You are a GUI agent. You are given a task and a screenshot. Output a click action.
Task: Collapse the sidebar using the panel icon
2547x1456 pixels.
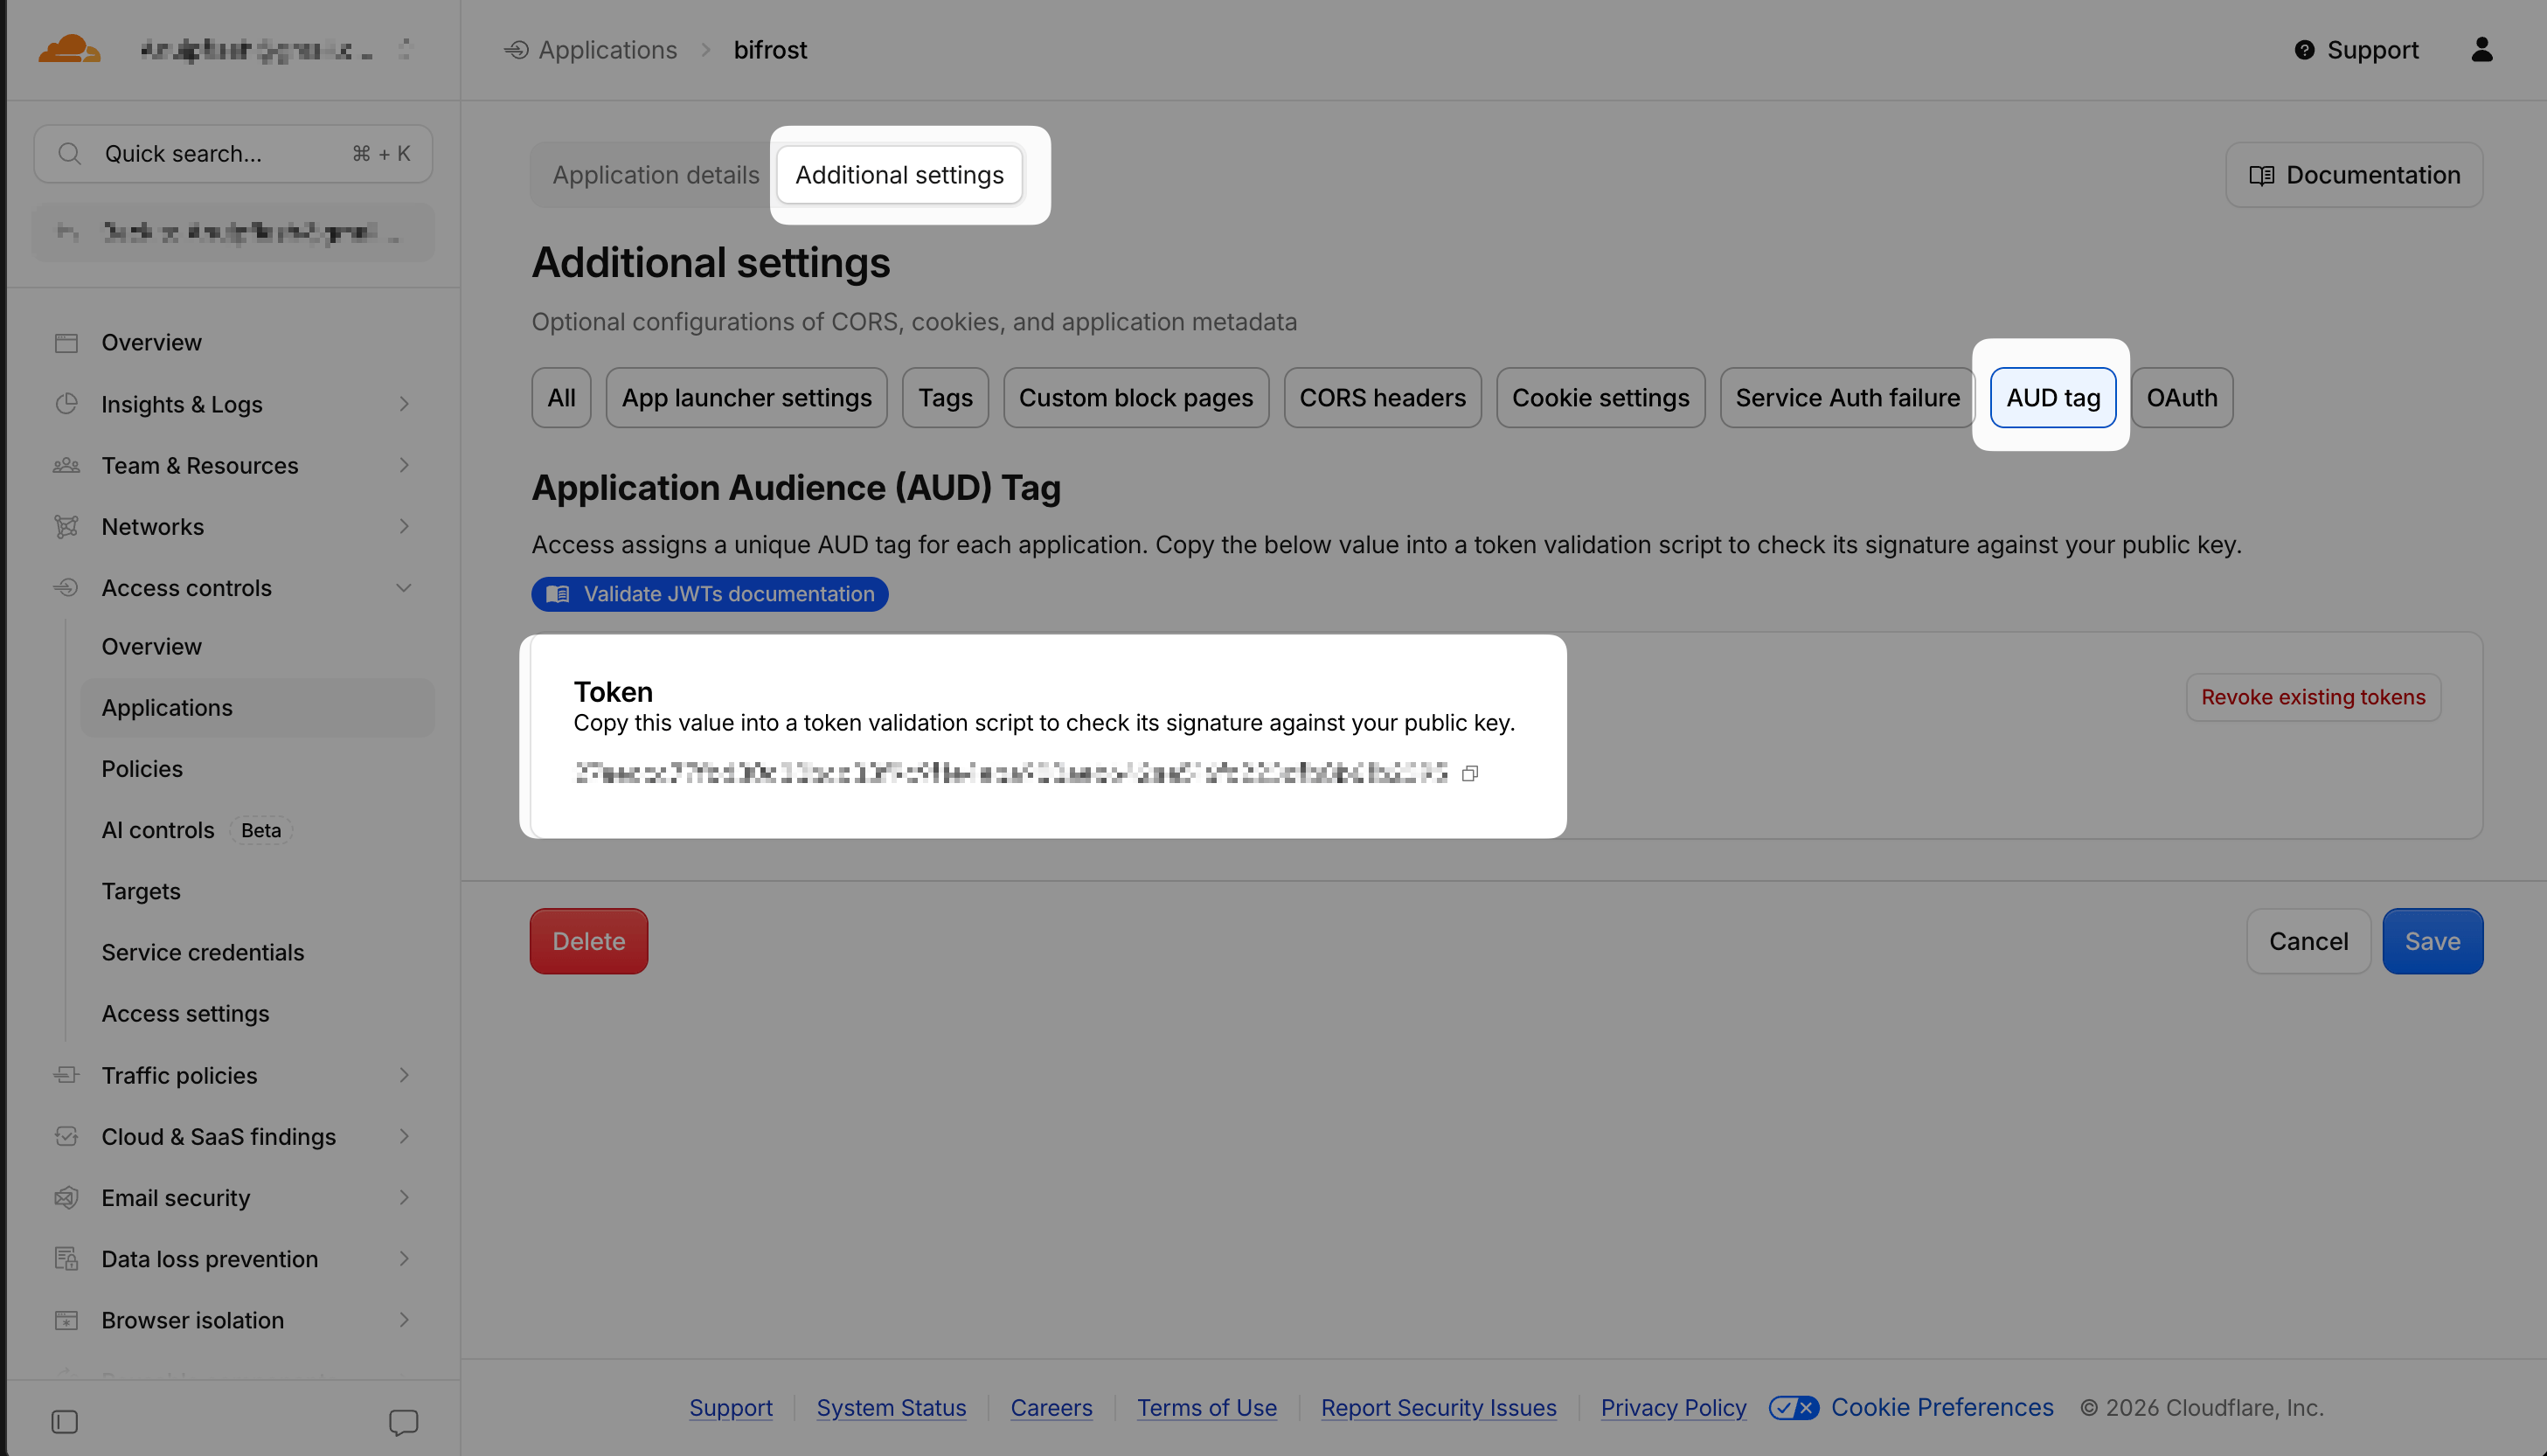[64, 1422]
